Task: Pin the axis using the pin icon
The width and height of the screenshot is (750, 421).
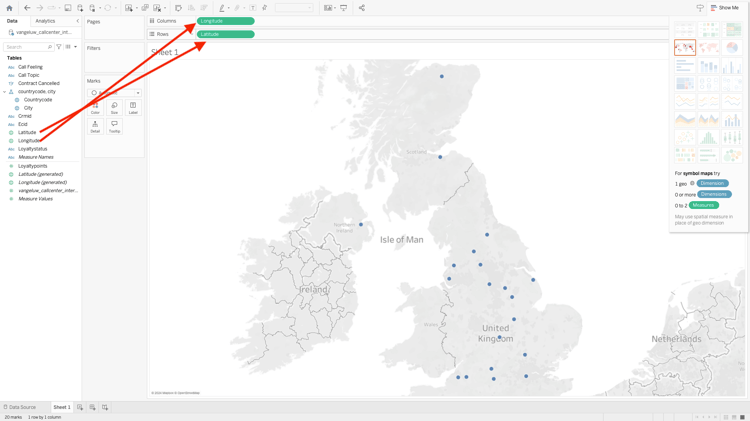Action: (x=264, y=8)
